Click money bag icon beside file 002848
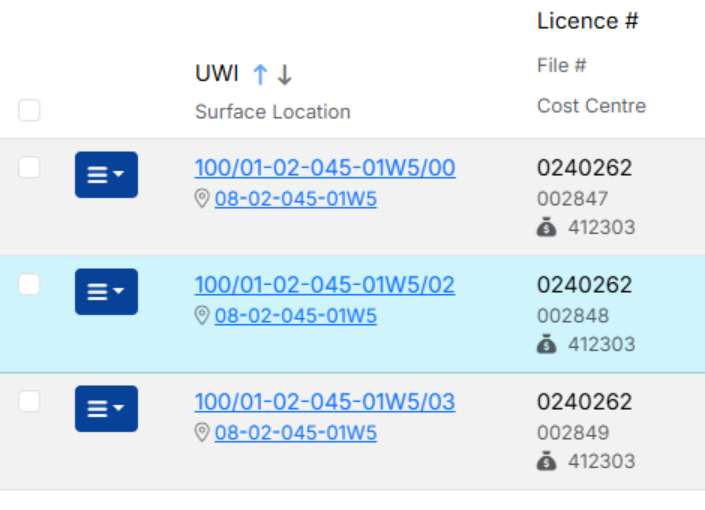The height and width of the screenshot is (510, 705). 546,345
